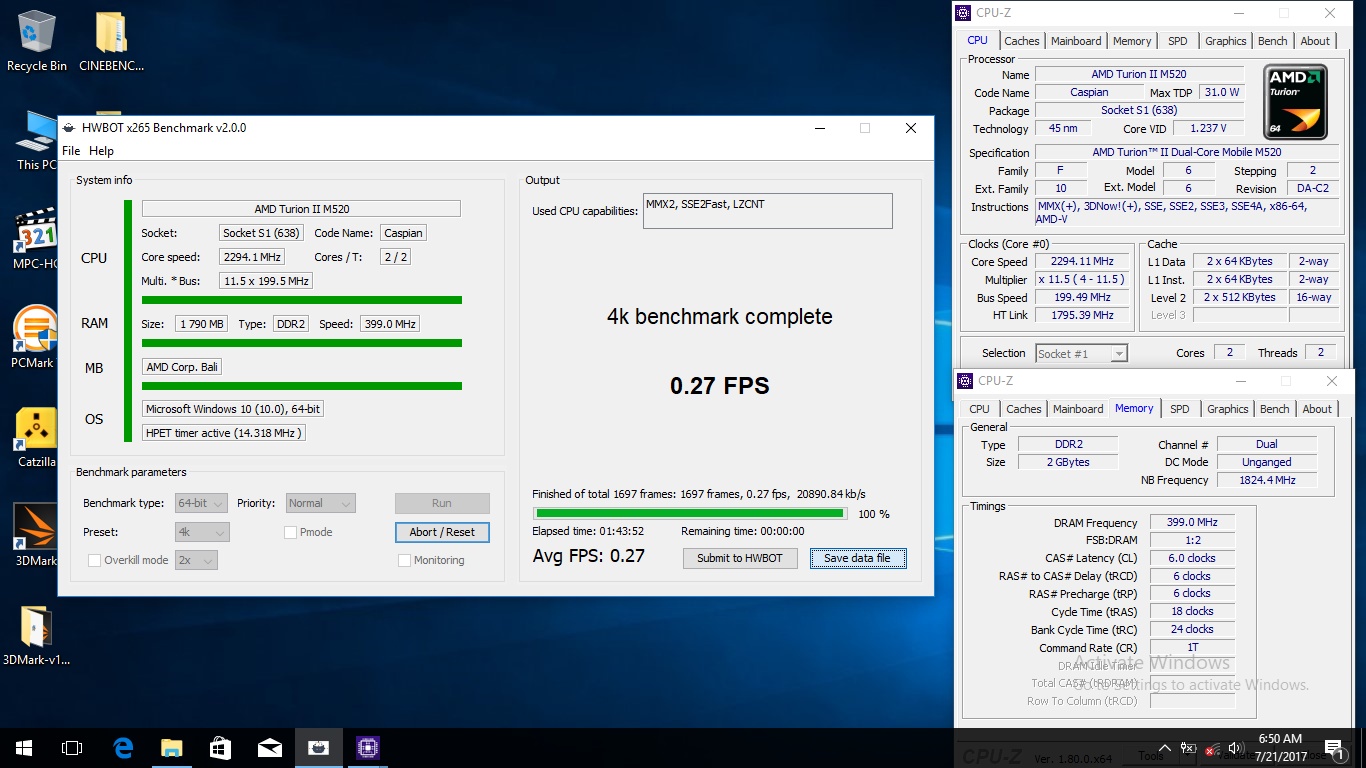
Task: Click the AMD Turion logo in CPU-Z
Action: (1295, 102)
